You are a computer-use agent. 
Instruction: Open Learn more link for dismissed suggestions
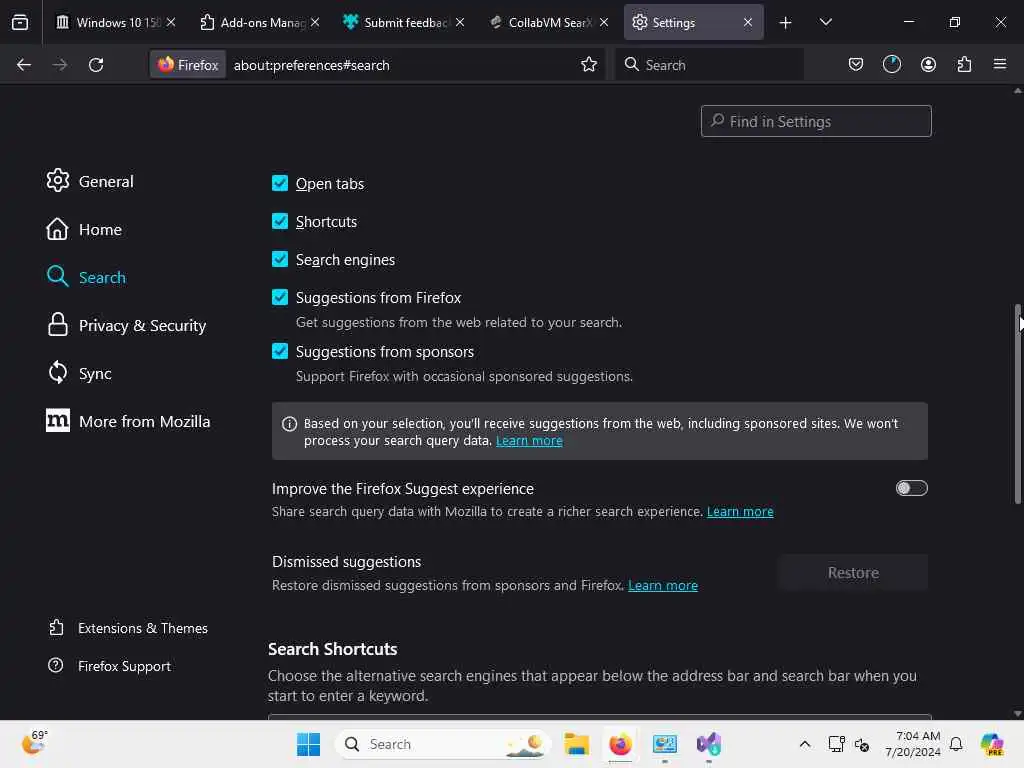(x=662, y=585)
